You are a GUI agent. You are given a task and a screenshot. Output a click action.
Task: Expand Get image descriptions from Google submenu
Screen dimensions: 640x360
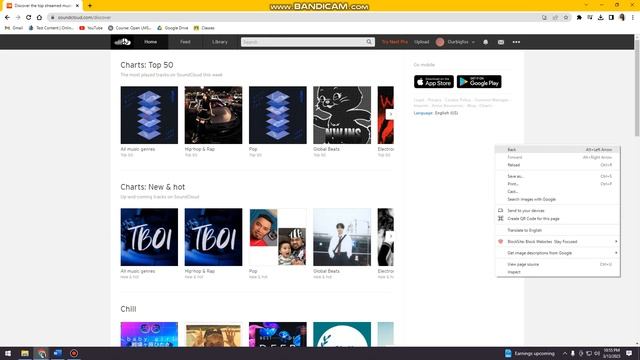(x=558, y=253)
